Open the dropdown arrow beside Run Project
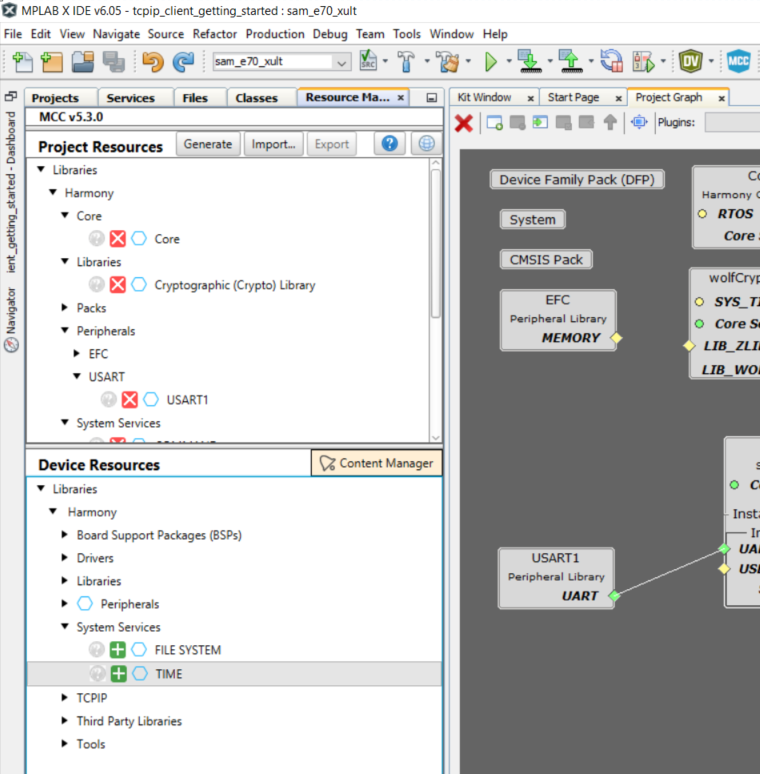 point(509,61)
